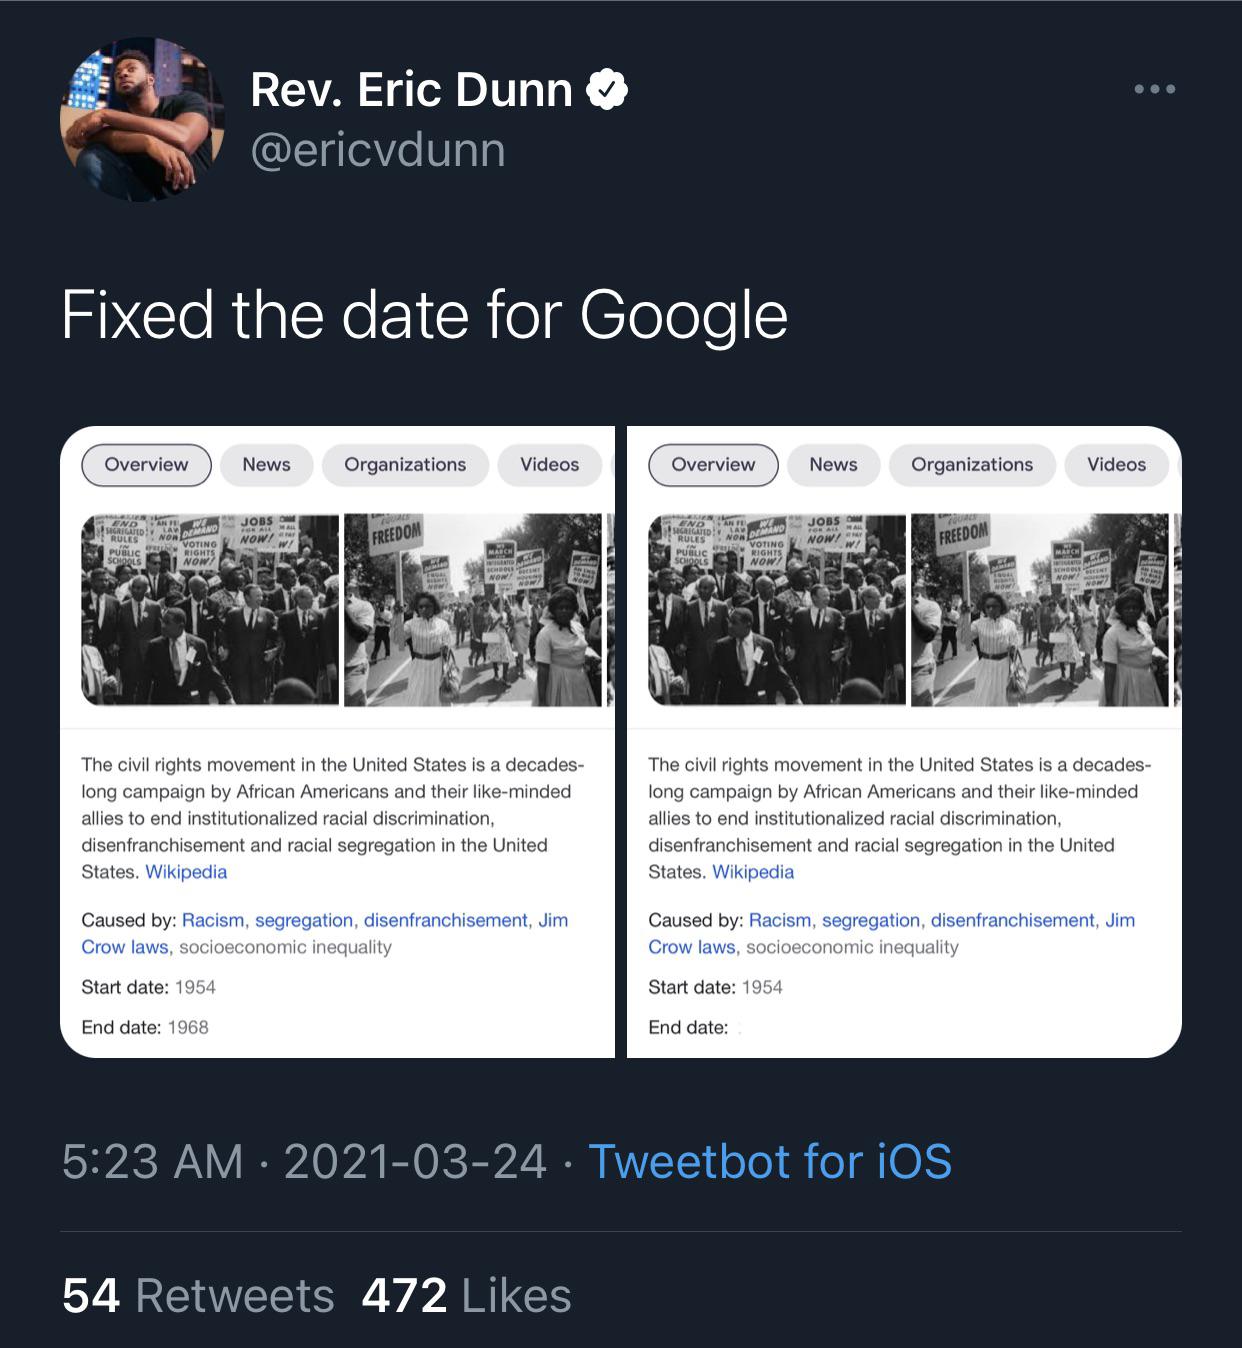The width and height of the screenshot is (1242, 1348).
Task: Tap the FREEDOM sign march photo, right screenshot
Action: coord(1039,610)
